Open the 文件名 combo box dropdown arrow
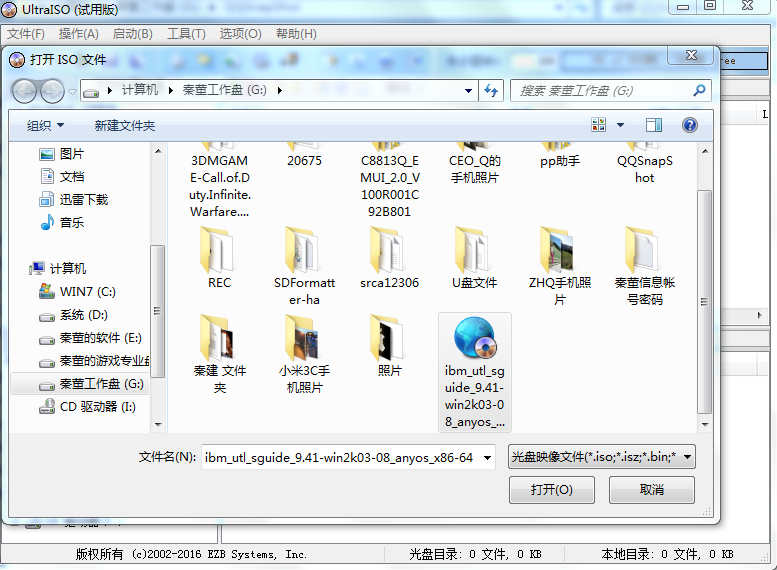 (x=486, y=458)
